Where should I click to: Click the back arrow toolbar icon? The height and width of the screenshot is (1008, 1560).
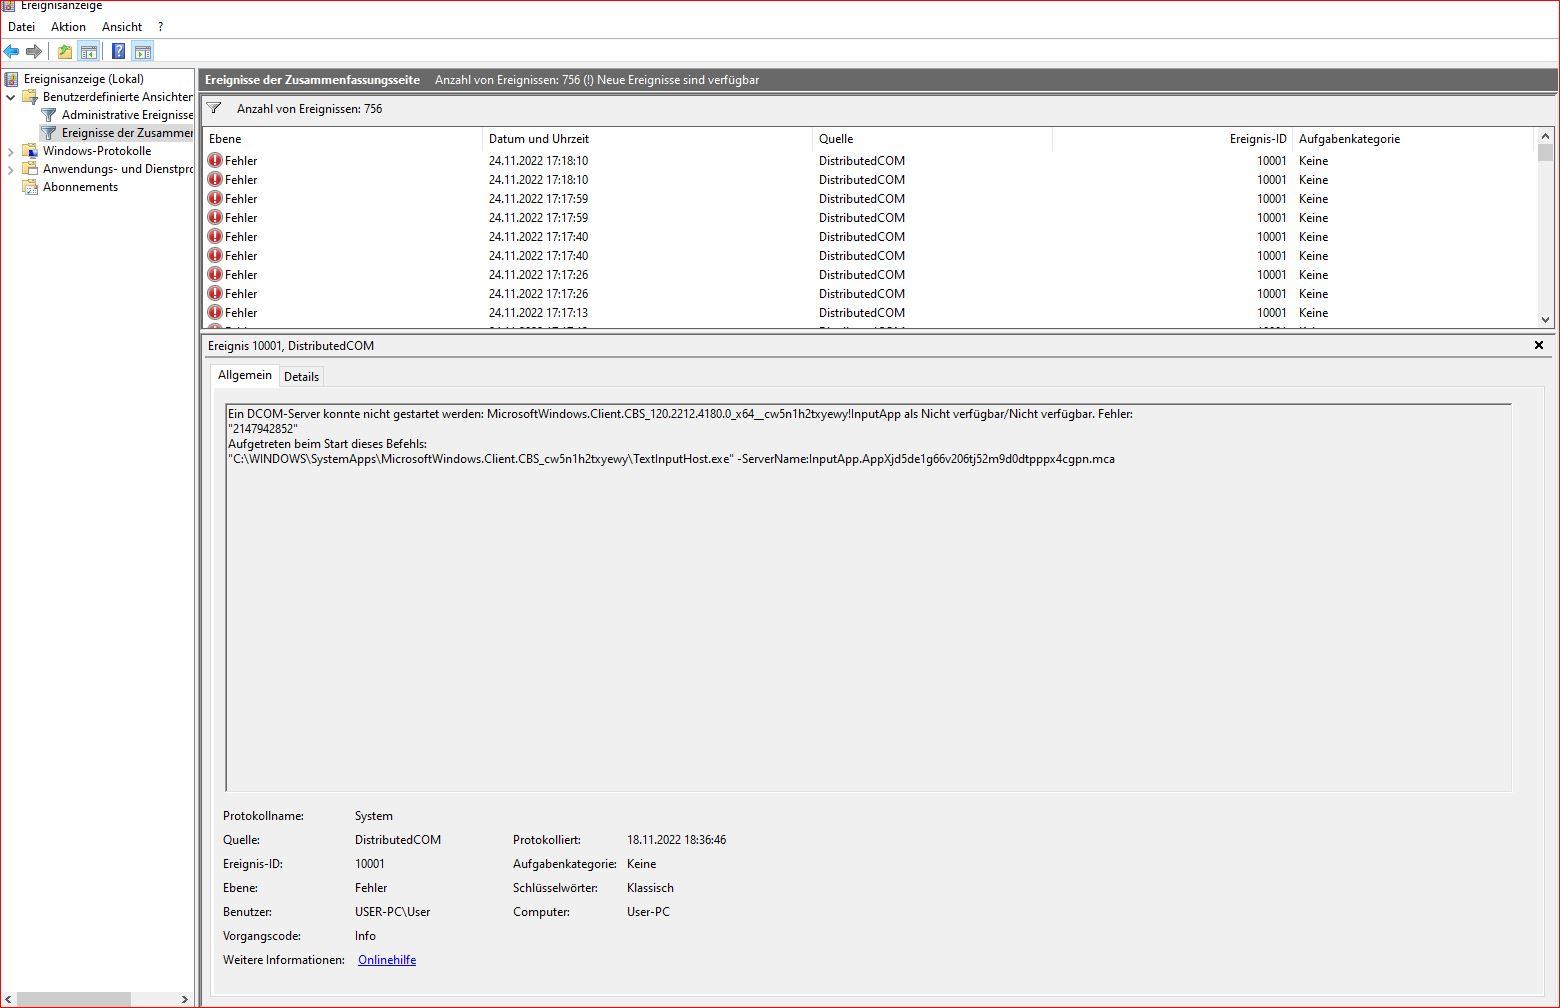tap(12, 51)
